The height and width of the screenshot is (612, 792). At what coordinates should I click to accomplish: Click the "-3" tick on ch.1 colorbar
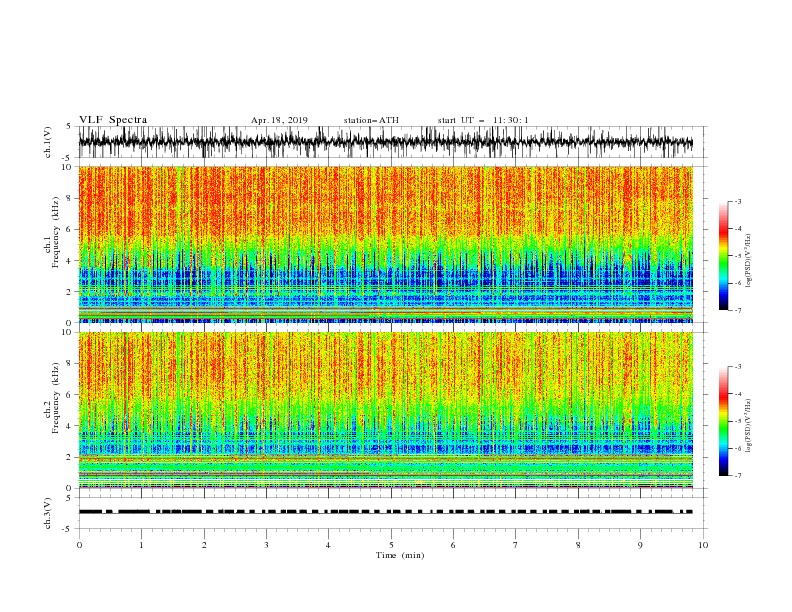coord(738,201)
